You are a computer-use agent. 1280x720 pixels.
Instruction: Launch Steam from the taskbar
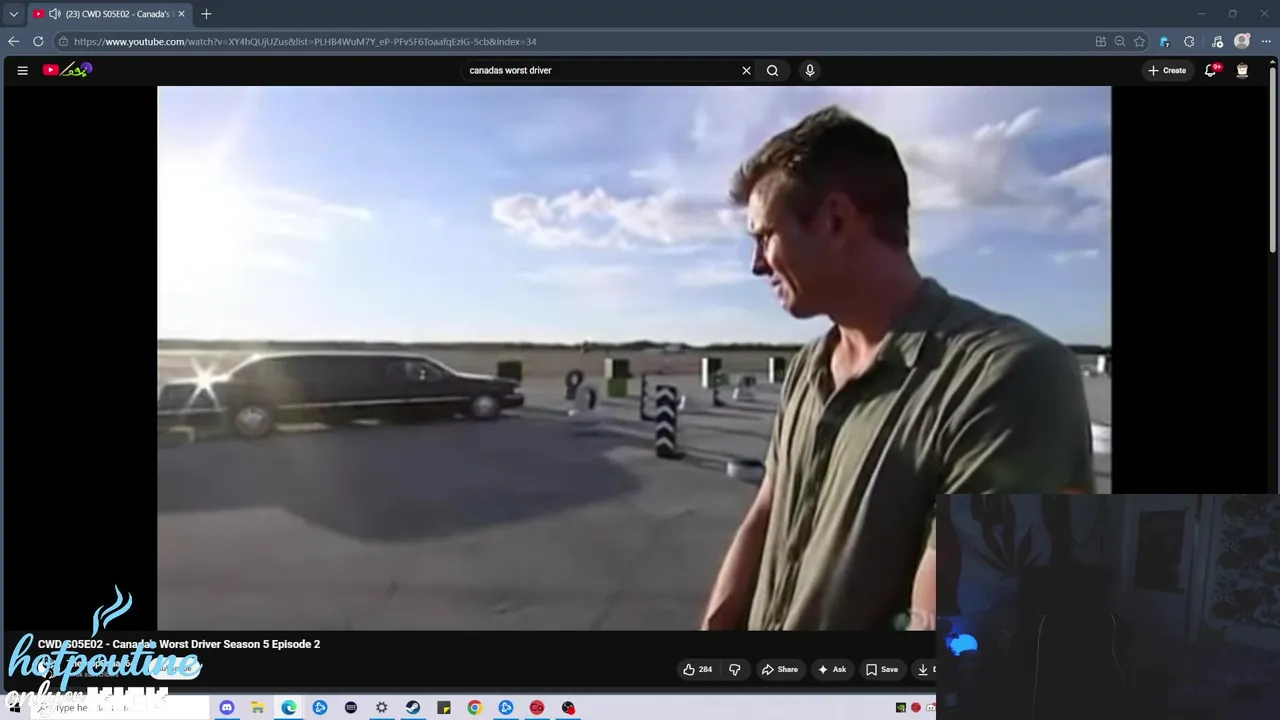coord(413,708)
